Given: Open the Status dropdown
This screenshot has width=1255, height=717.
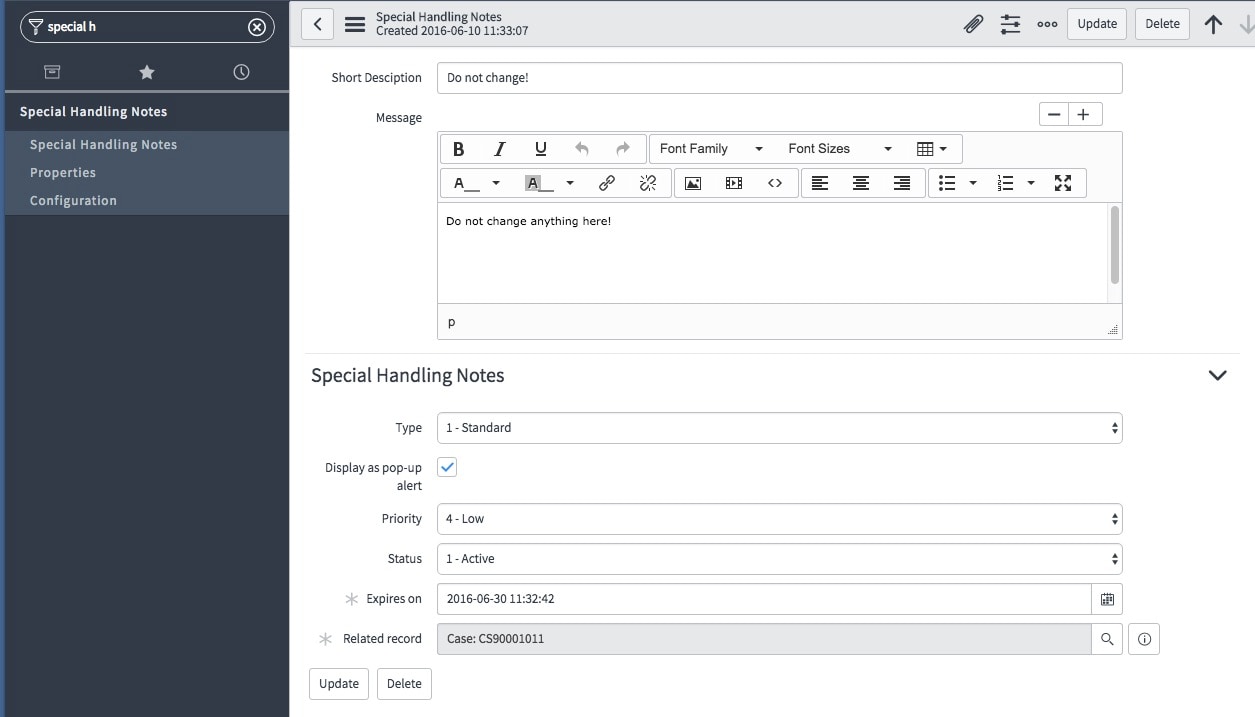Looking at the screenshot, I should (779, 559).
